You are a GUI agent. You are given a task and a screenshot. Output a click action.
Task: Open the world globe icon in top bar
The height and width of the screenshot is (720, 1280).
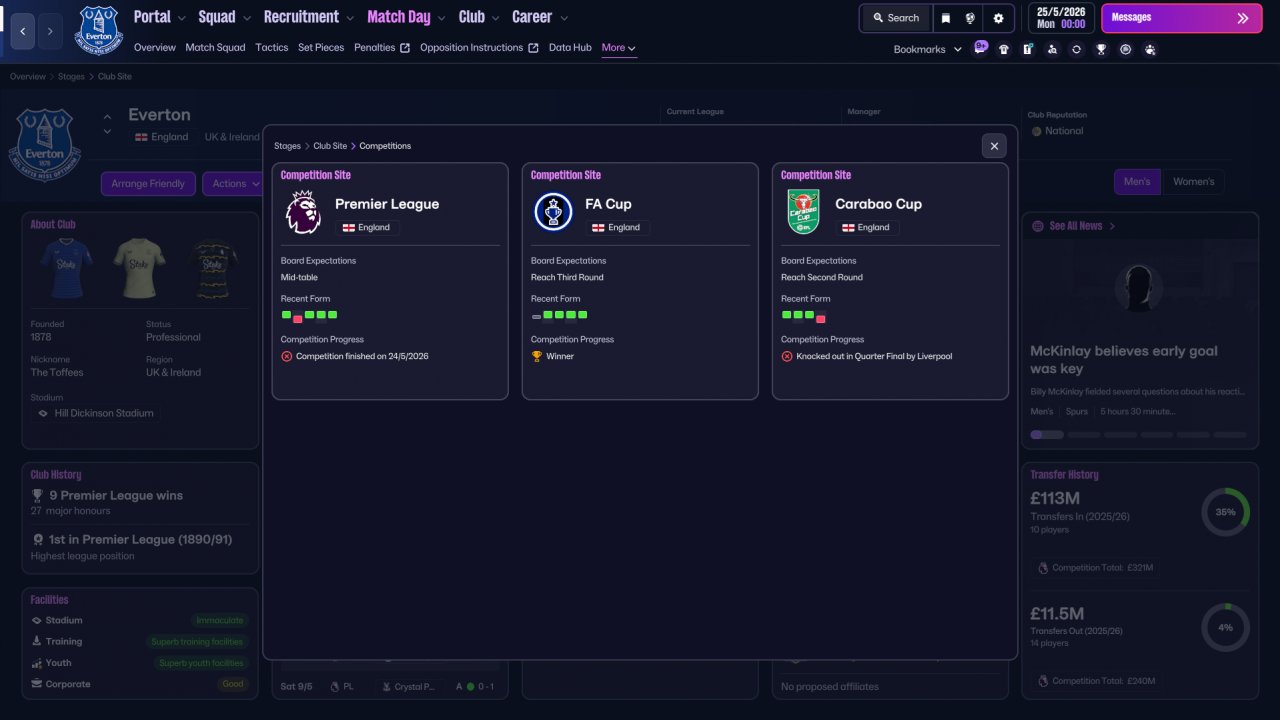(970, 18)
